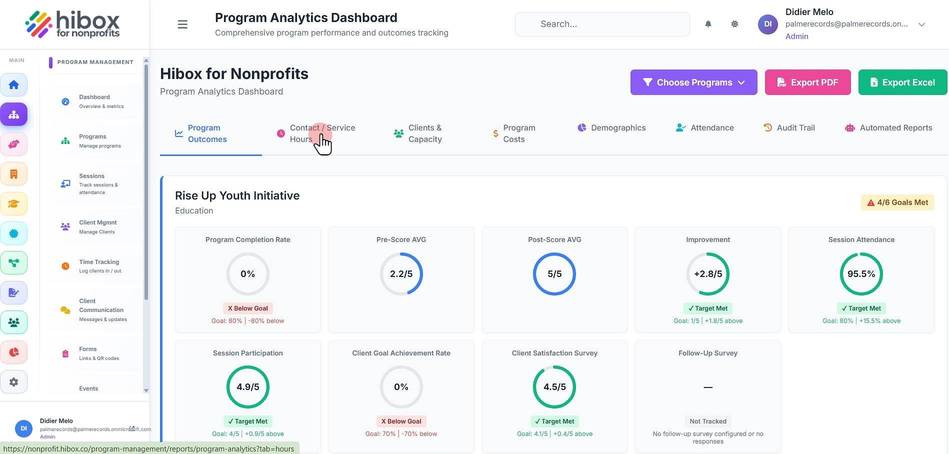Focus the Search input field
Viewport: 949px width, 454px height.
coord(602,24)
